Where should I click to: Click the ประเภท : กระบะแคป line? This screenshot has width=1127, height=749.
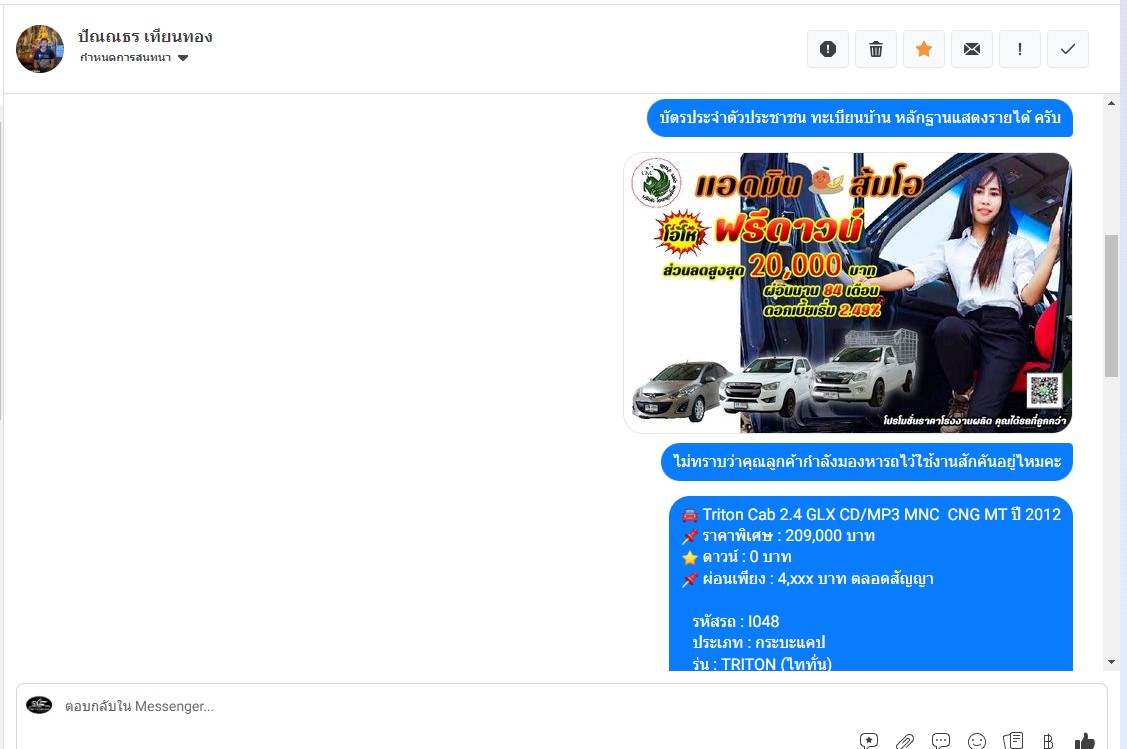[x=759, y=643]
